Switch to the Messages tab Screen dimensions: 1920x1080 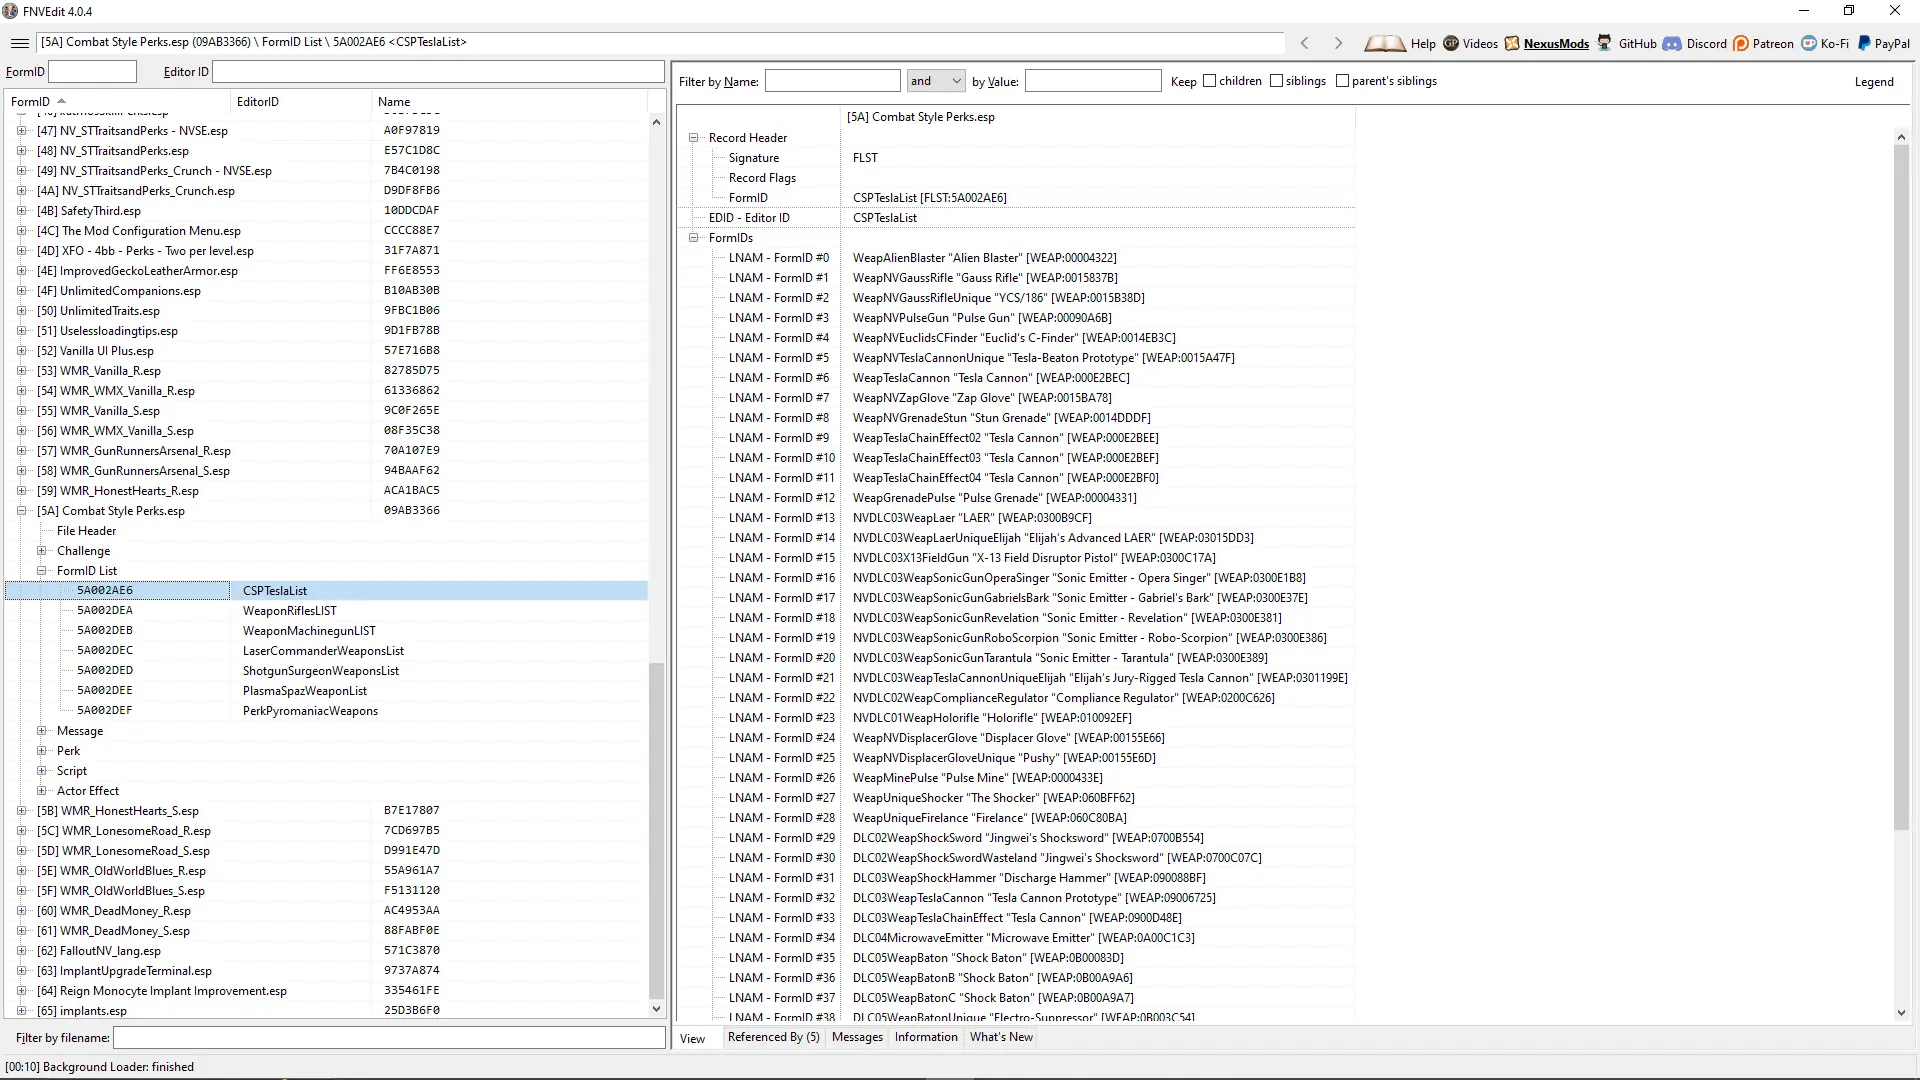click(x=857, y=1037)
